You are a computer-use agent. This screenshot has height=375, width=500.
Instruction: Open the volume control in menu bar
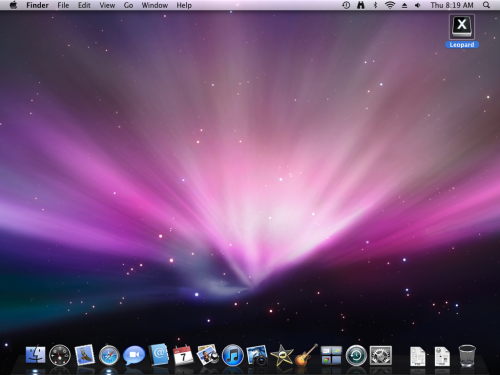point(418,5)
